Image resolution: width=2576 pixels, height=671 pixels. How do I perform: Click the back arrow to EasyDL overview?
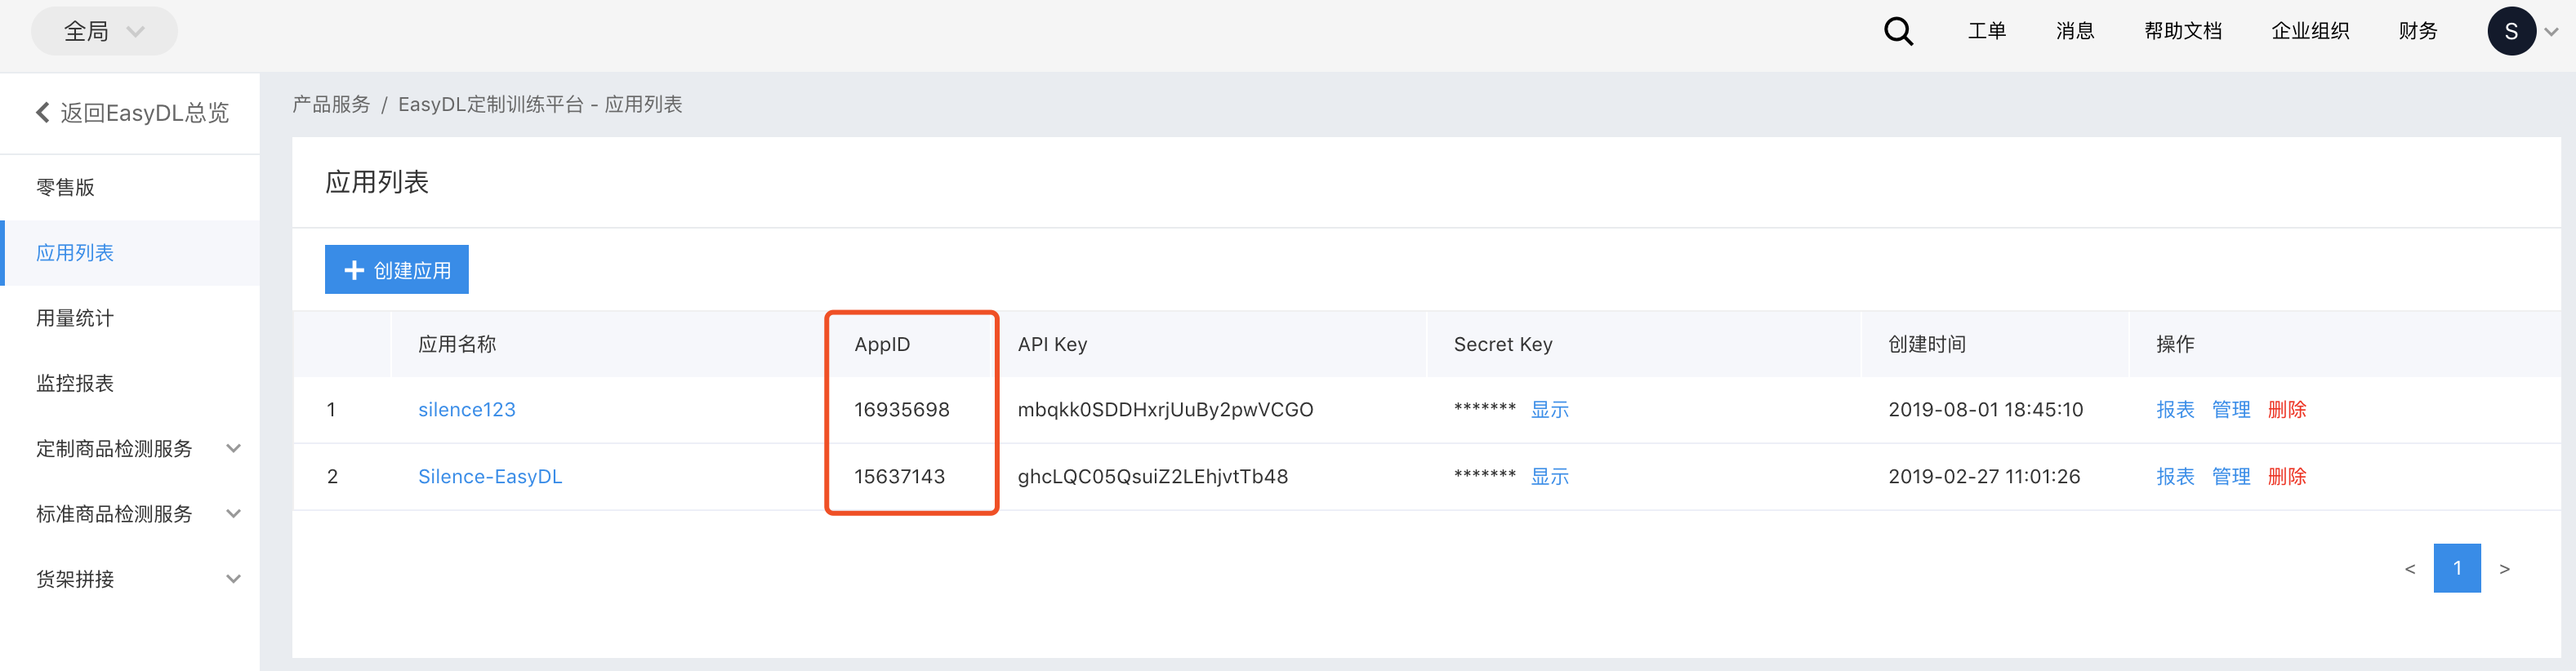coord(43,113)
